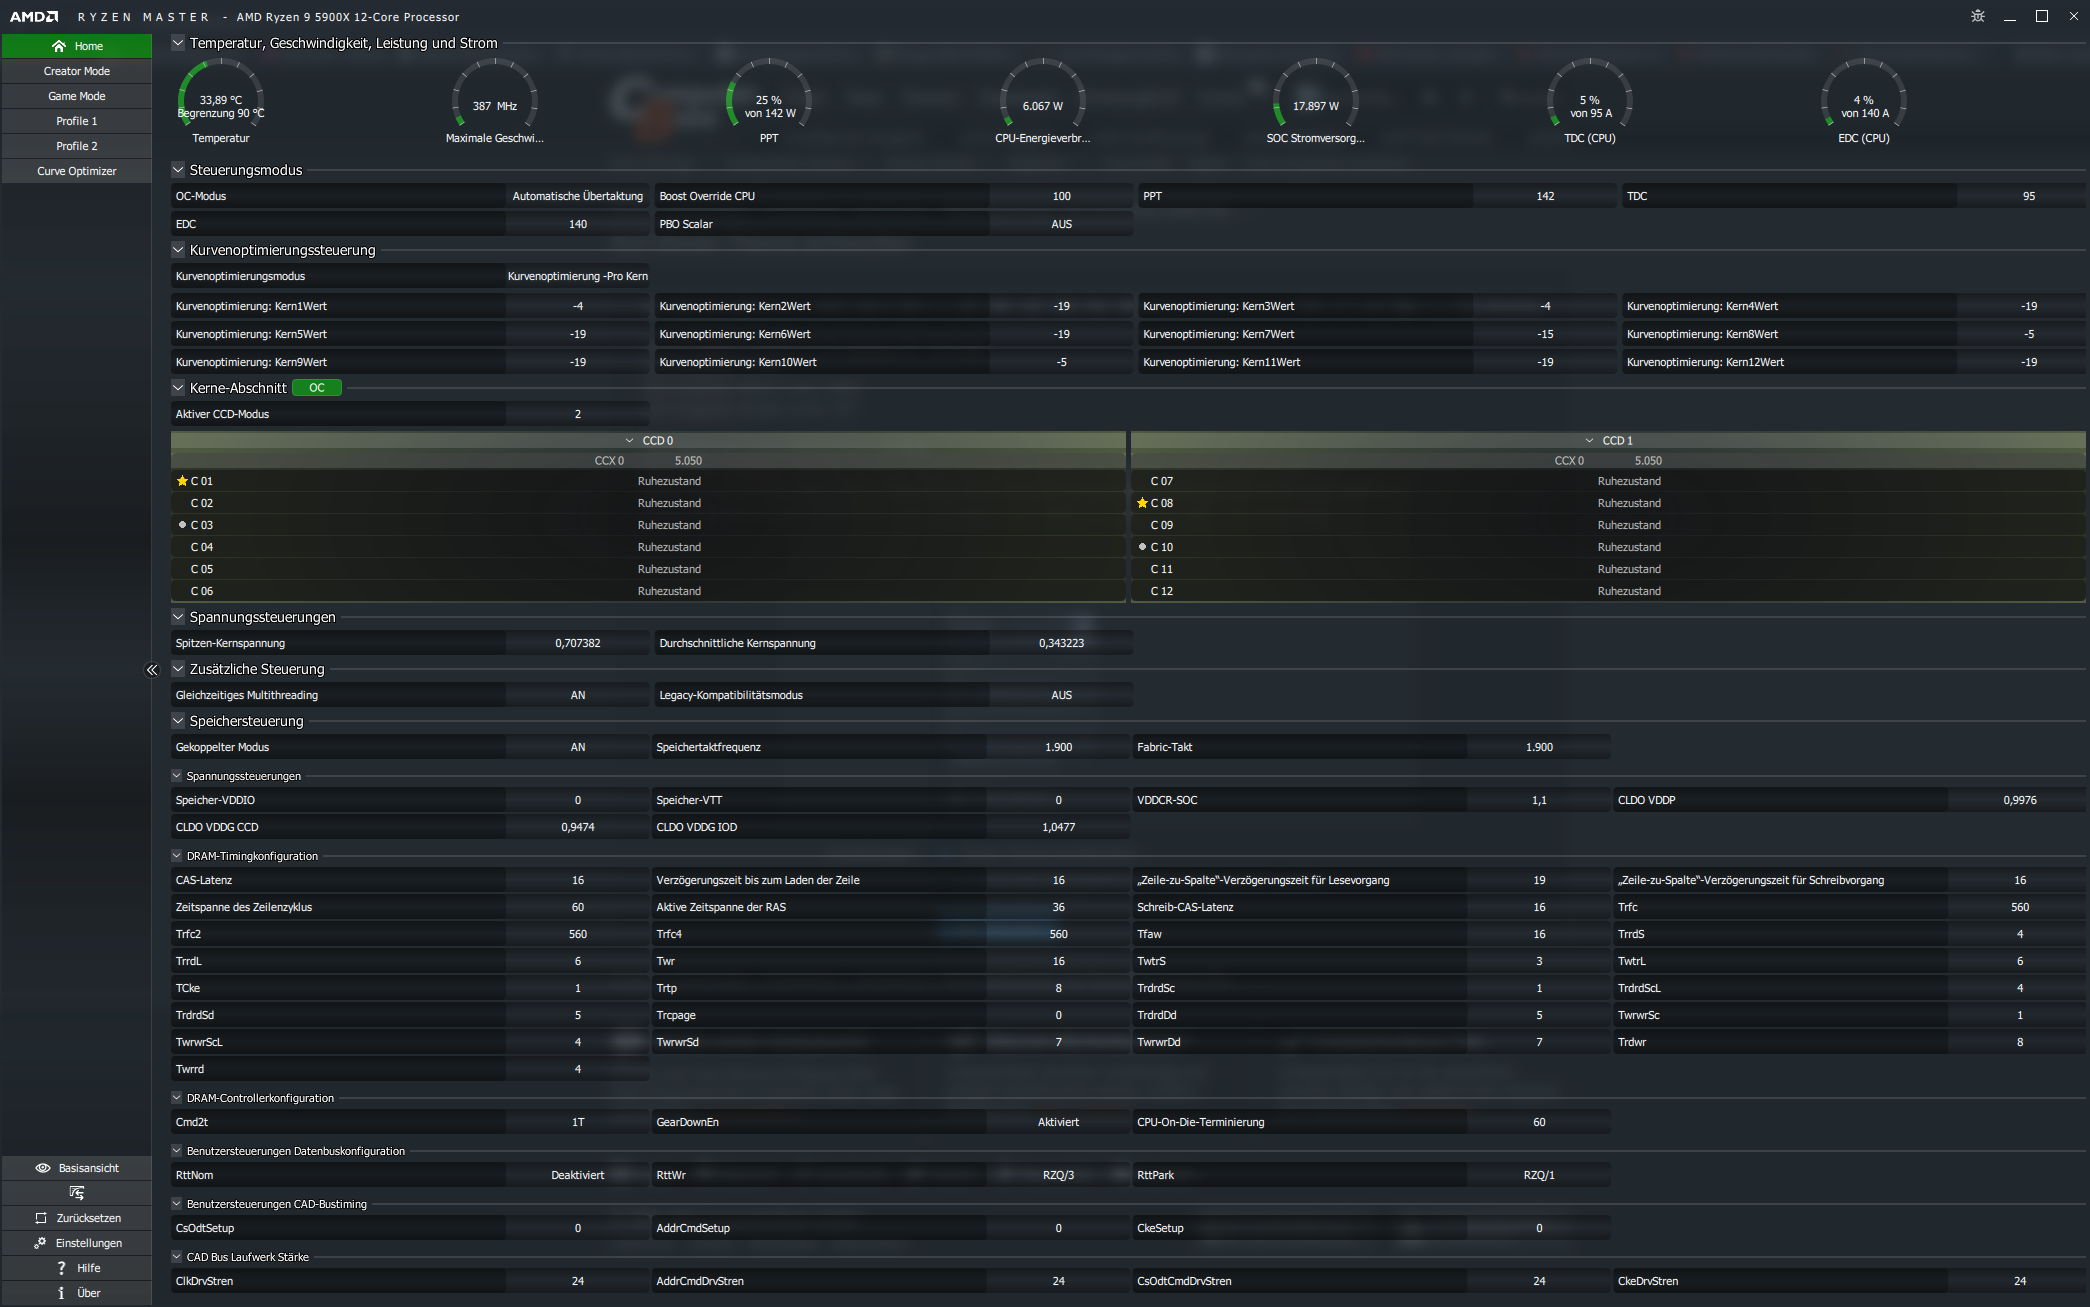Collapse the Steuerungsmodus section
The image size is (2090, 1307).
178,170
